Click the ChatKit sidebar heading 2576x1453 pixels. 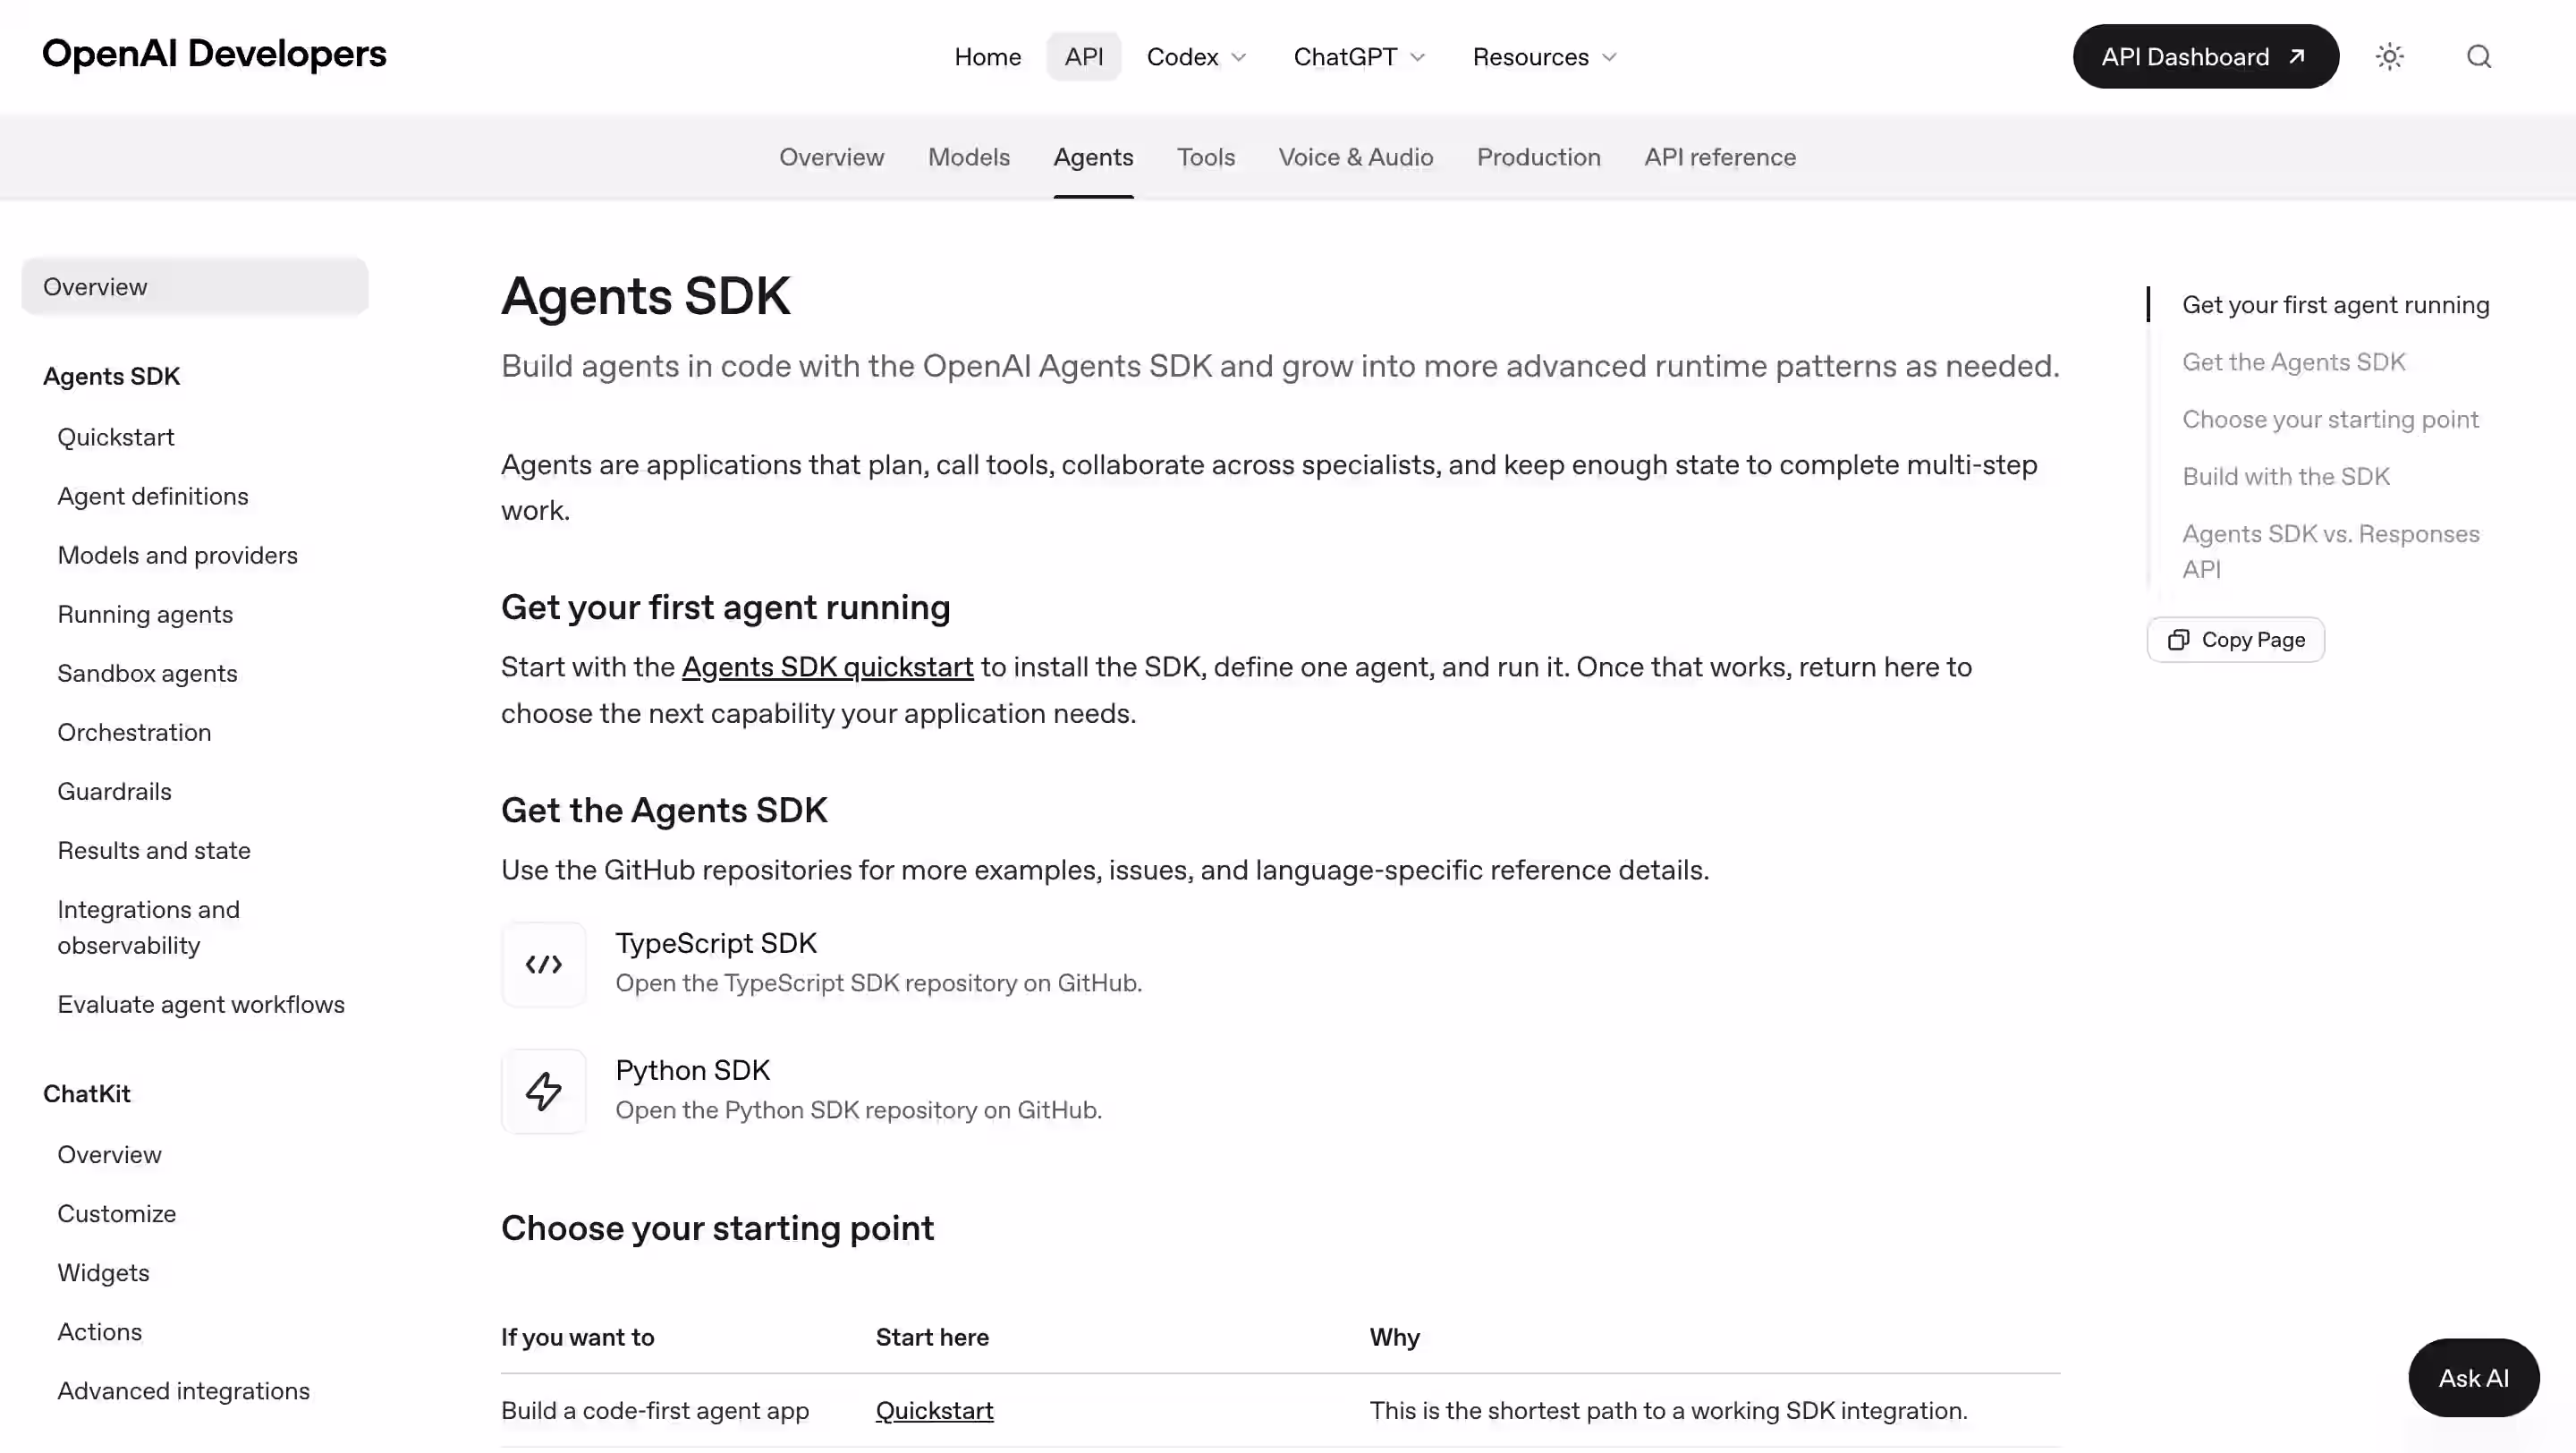[x=86, y=1093]
